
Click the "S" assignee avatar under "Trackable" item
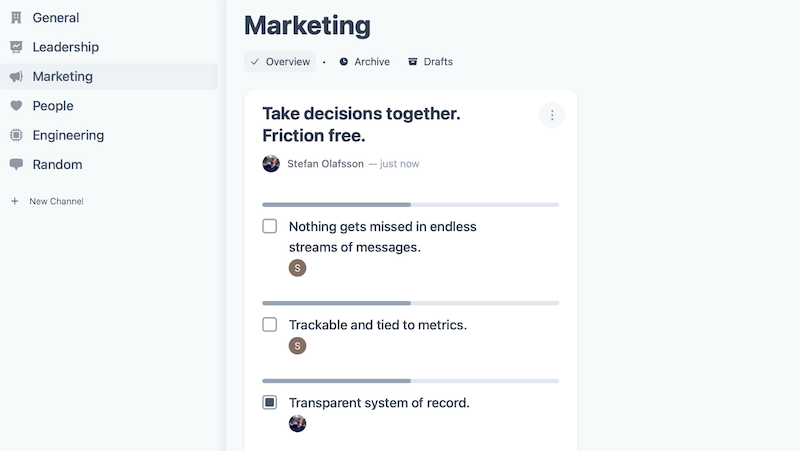pos(297,346)
